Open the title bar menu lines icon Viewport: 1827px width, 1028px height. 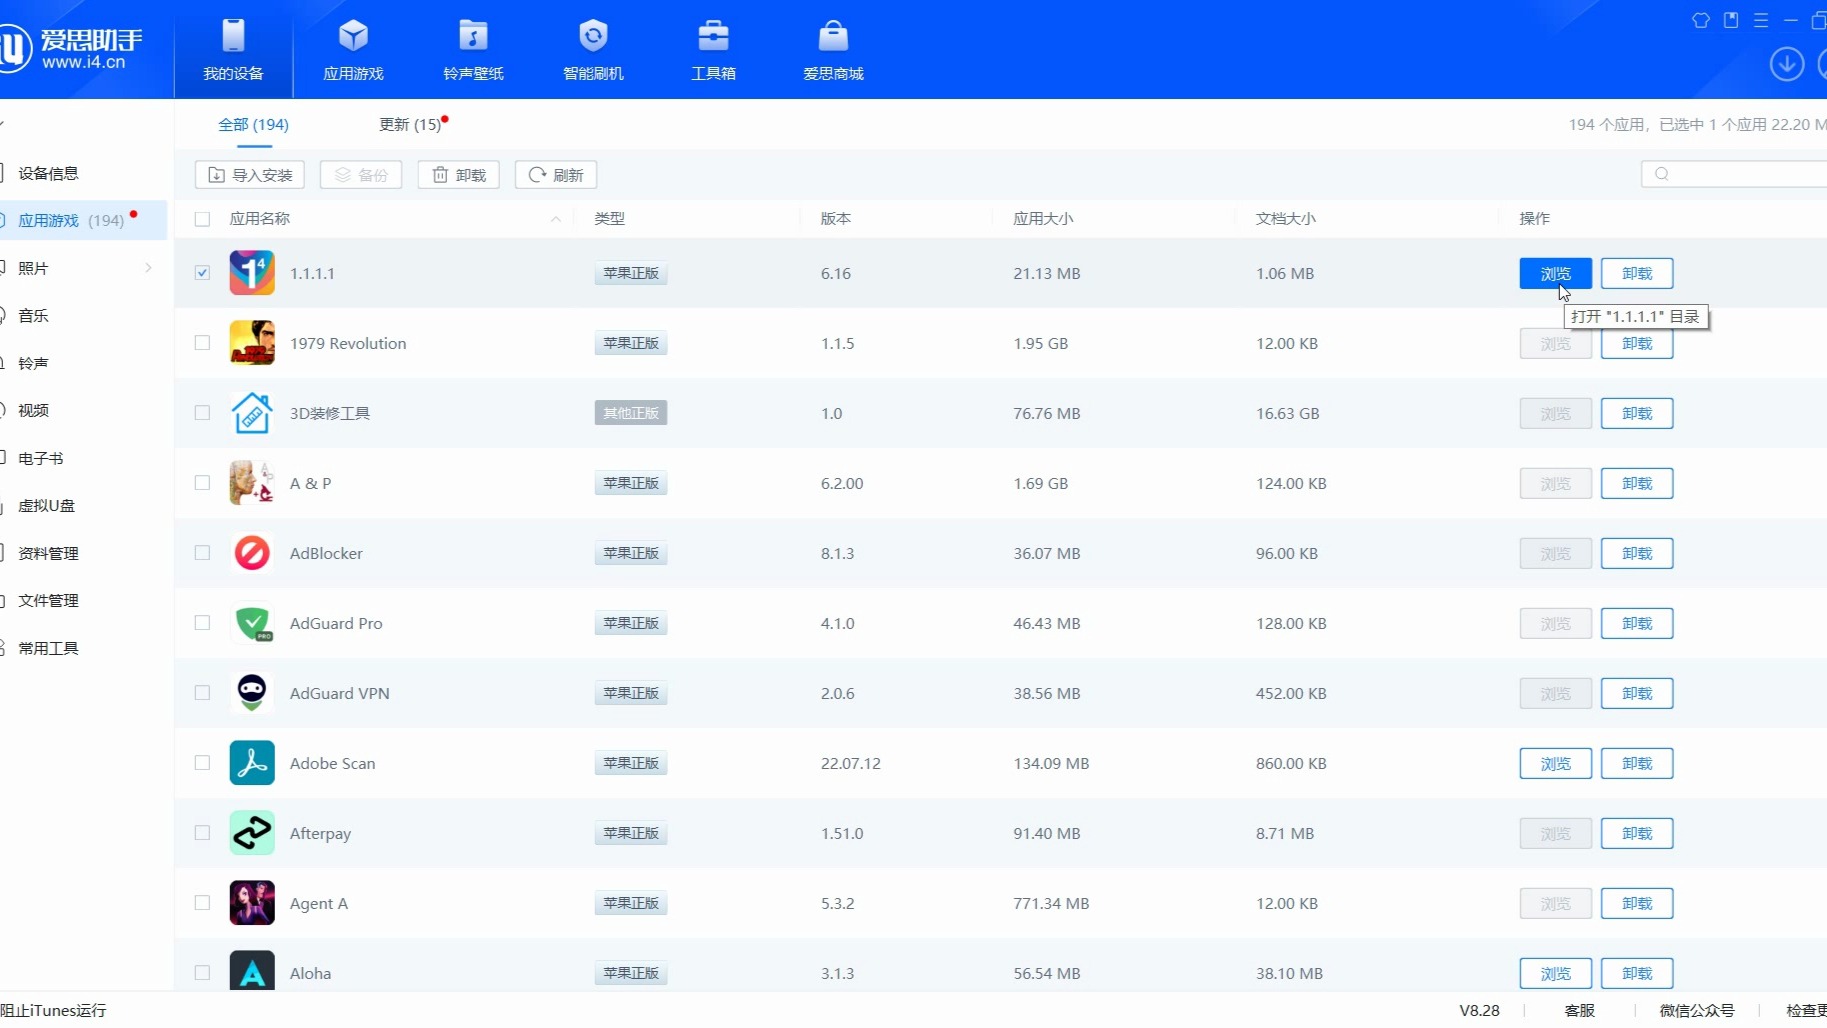pyautogui.click(x=1760, y=20)
